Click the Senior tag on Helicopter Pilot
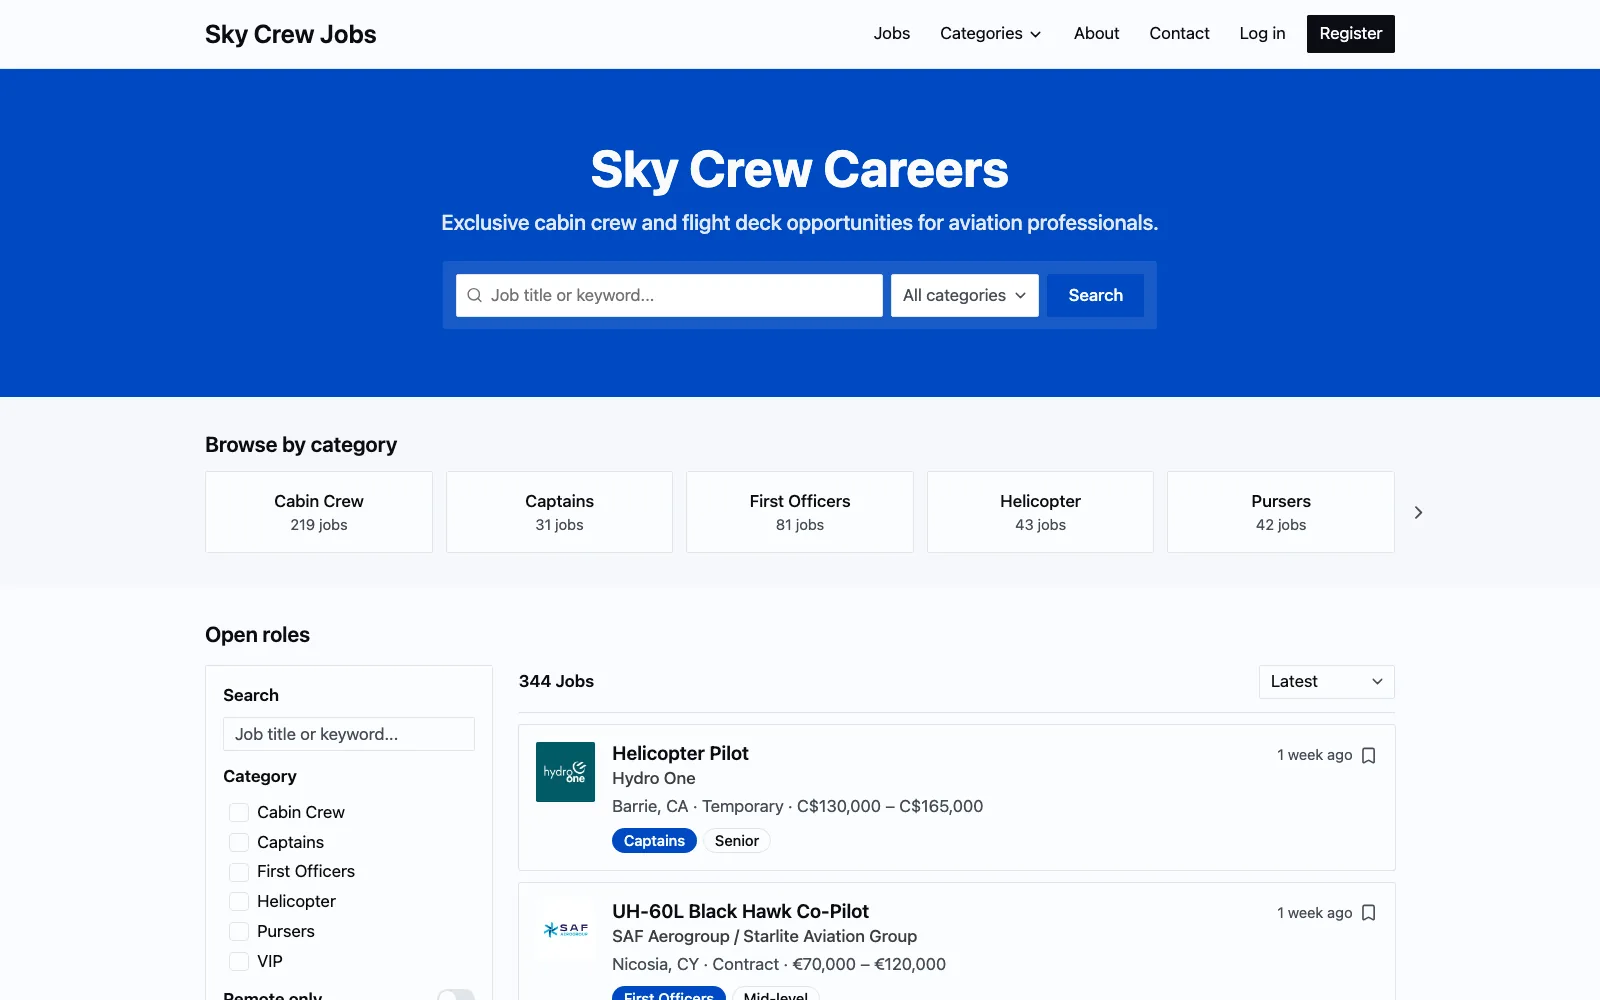The height and width of the screenshot is (1000, 1600). (737, 841)
